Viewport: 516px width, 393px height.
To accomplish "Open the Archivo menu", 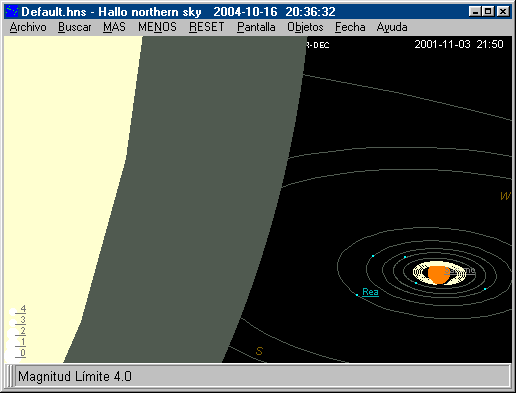I will (28, 27).
